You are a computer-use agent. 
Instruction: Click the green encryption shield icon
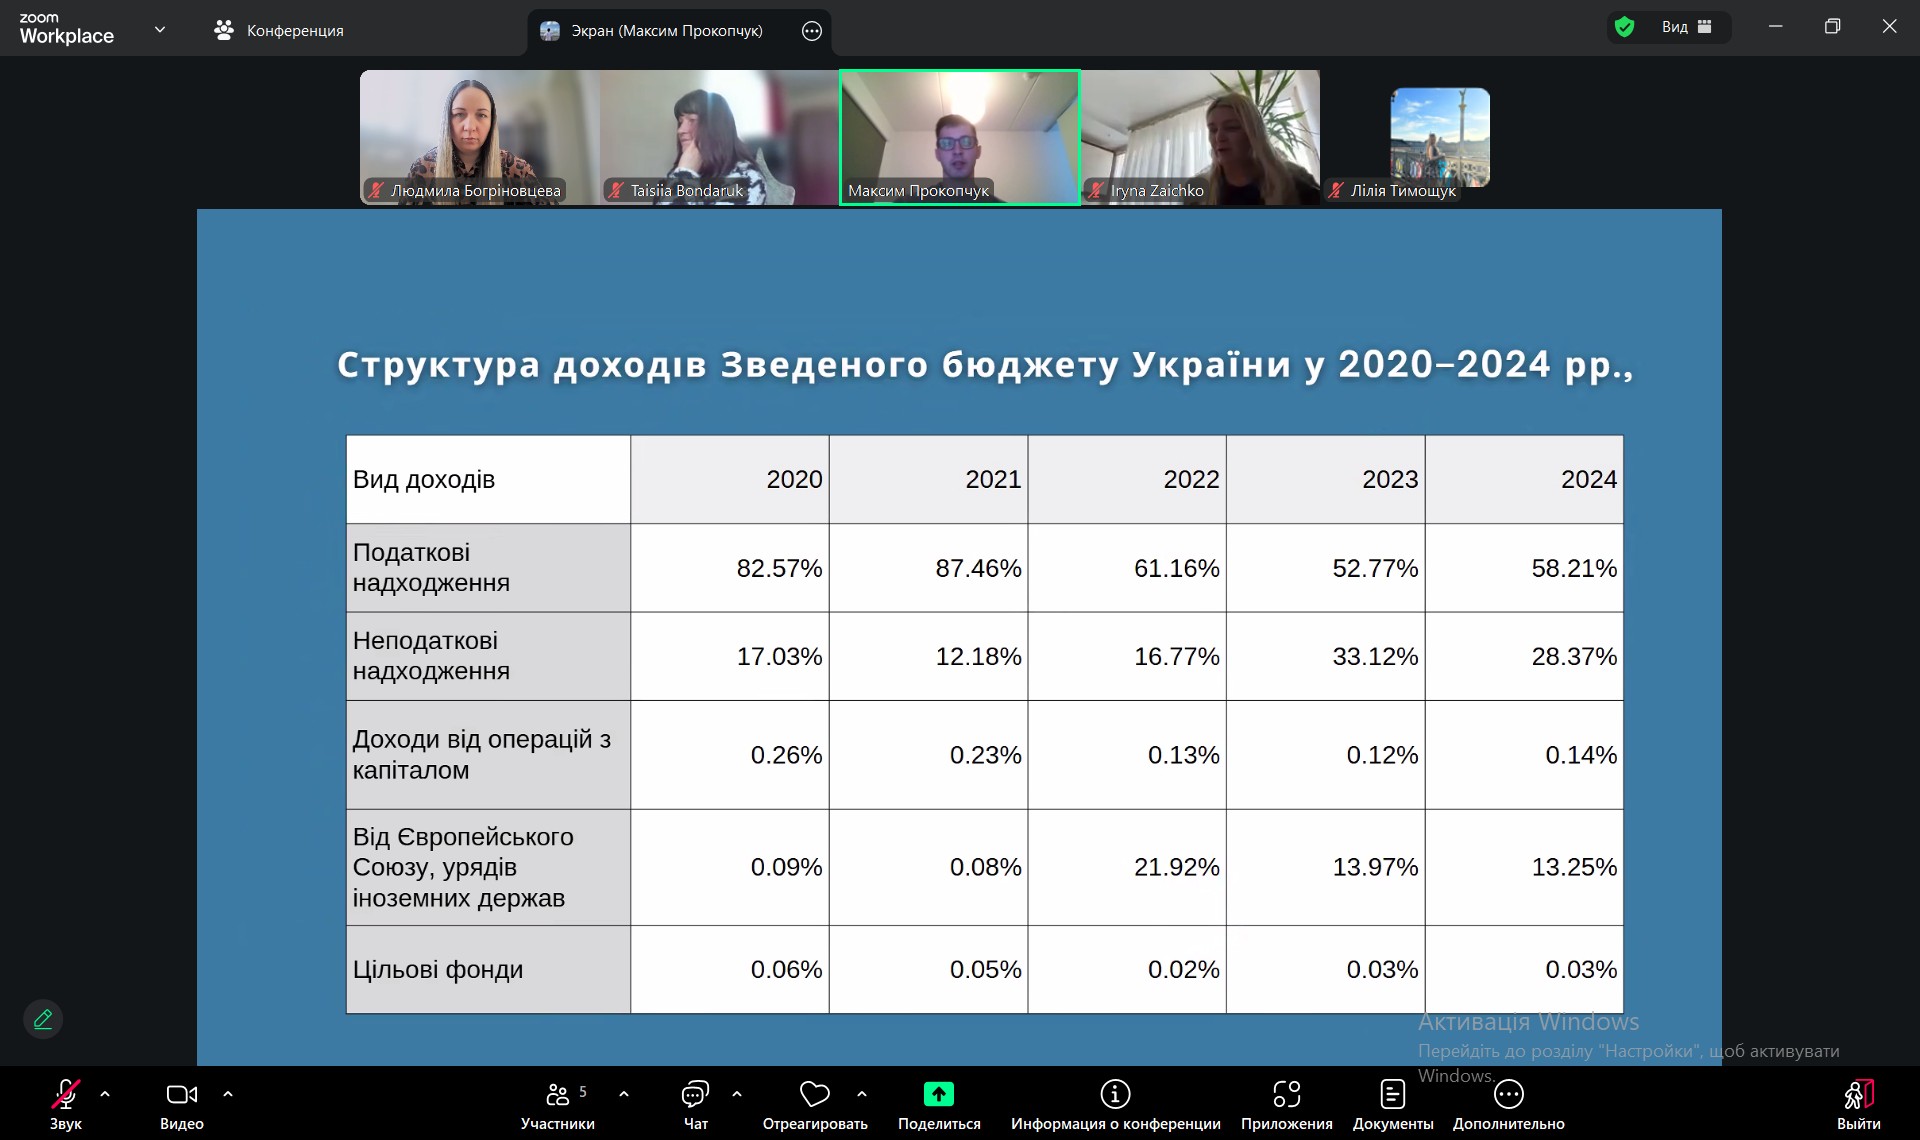point(1624,27)
